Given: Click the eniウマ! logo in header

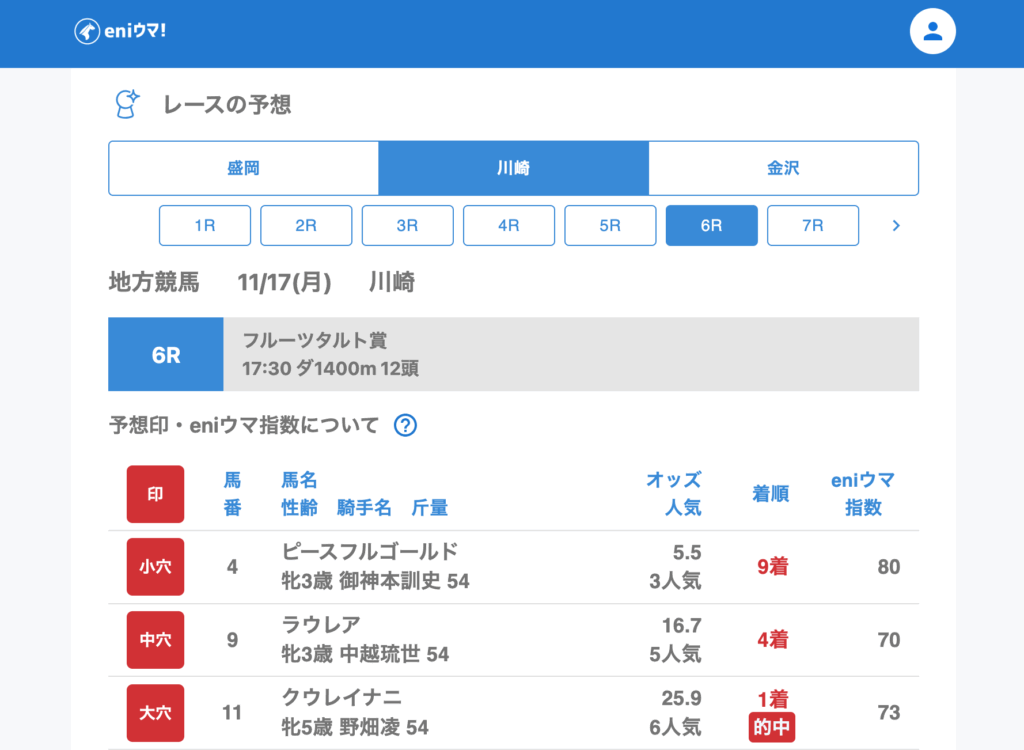Looking at the screenshot, I should [x=120, y=32].
